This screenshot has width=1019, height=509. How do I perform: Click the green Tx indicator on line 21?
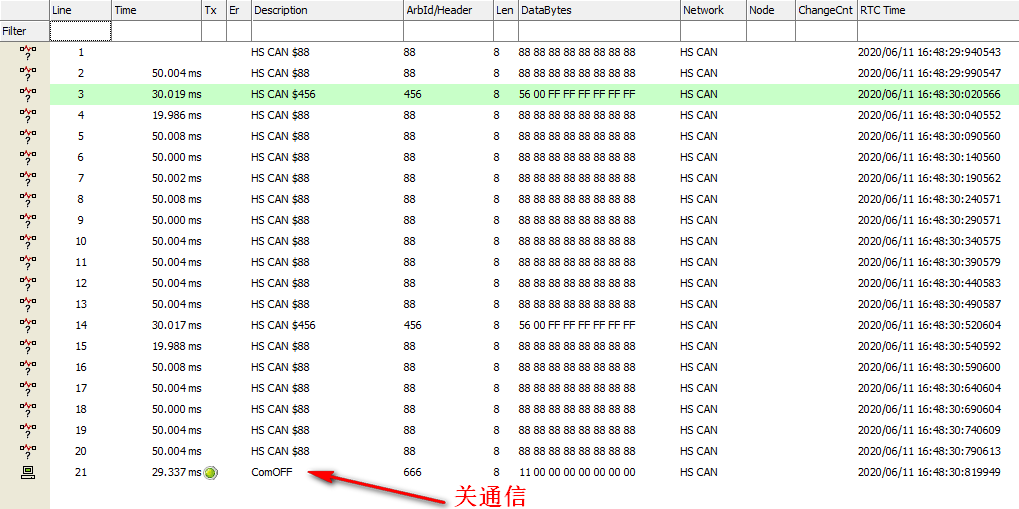pos(211,473)
